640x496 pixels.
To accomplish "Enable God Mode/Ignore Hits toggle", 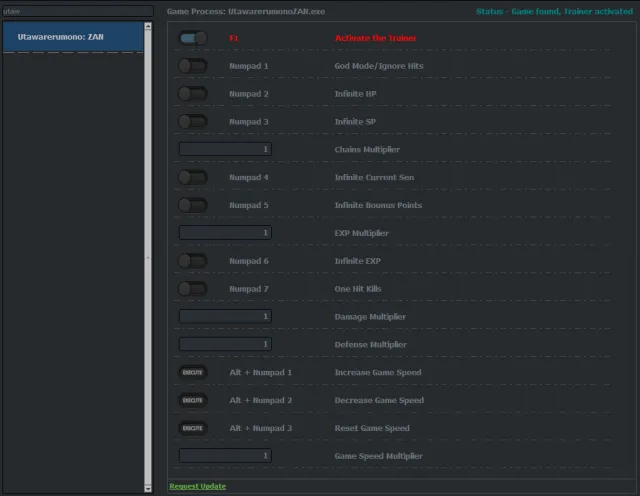I will pyautogui.click(x=193, y=66).
